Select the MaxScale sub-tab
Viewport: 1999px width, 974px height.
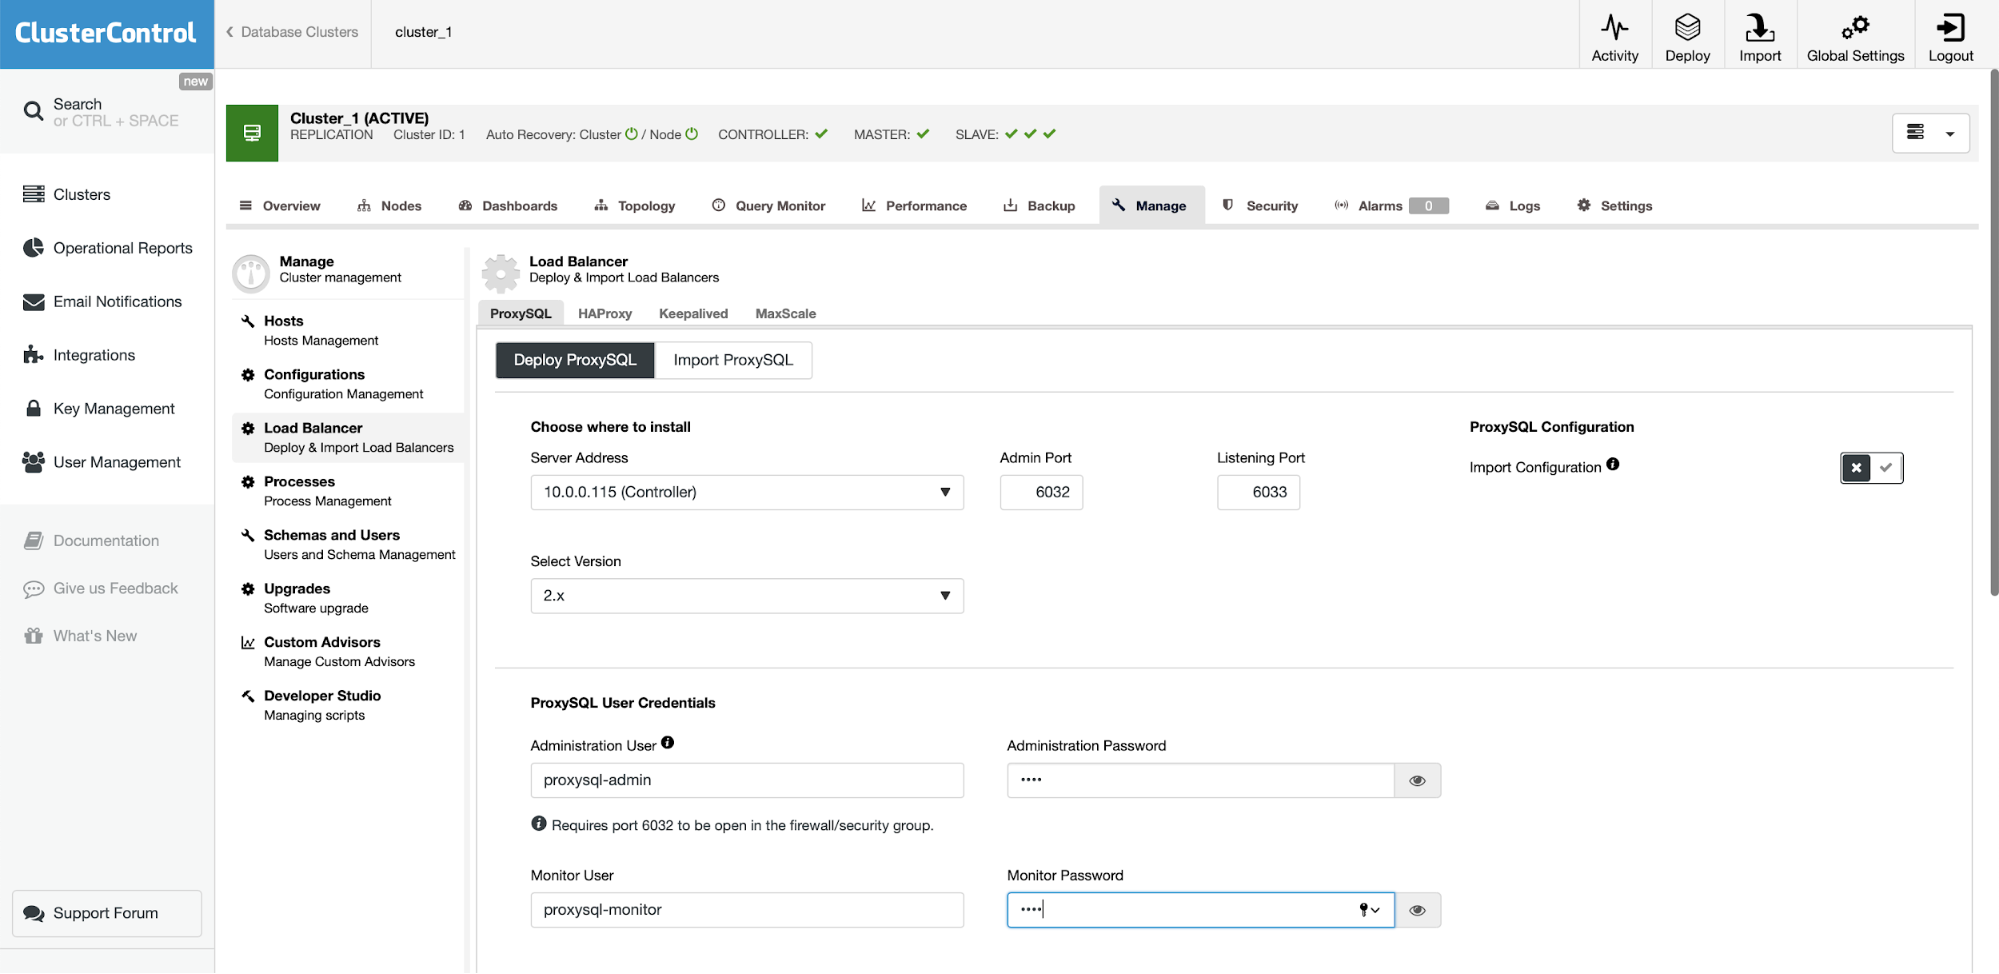[x=785, y=313]
